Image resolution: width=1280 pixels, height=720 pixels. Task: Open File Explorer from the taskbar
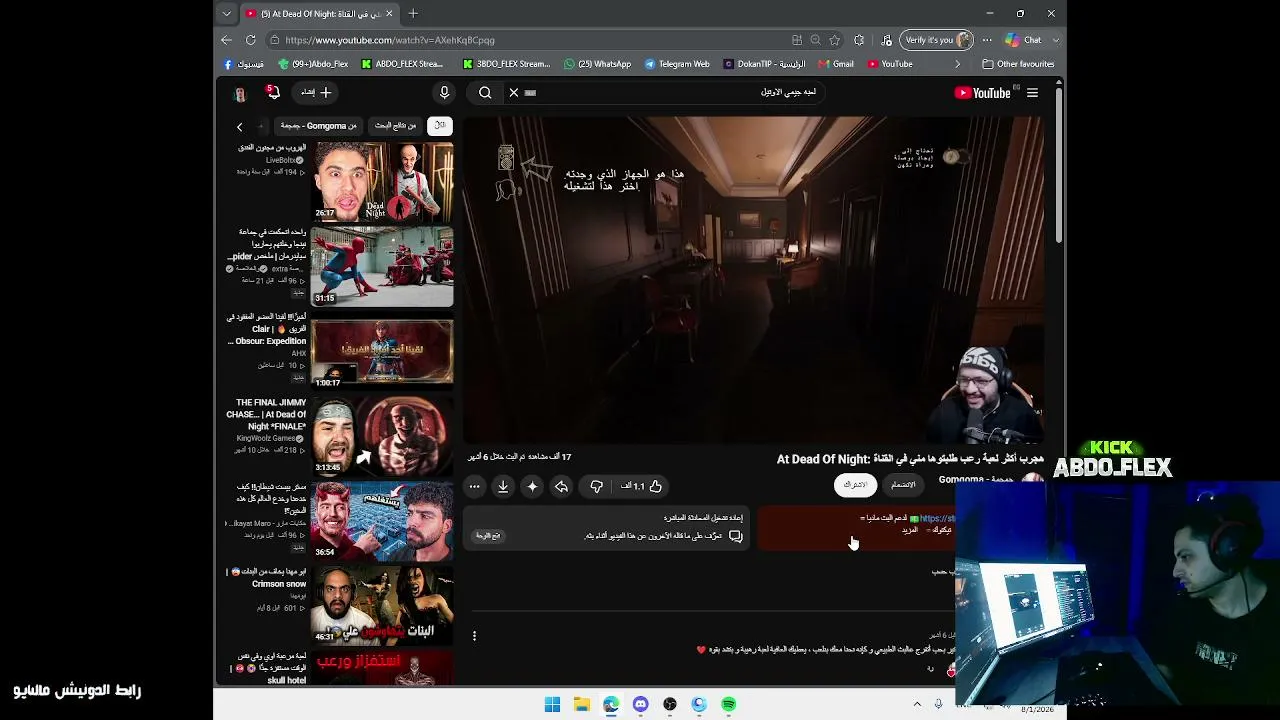point(582,704)
